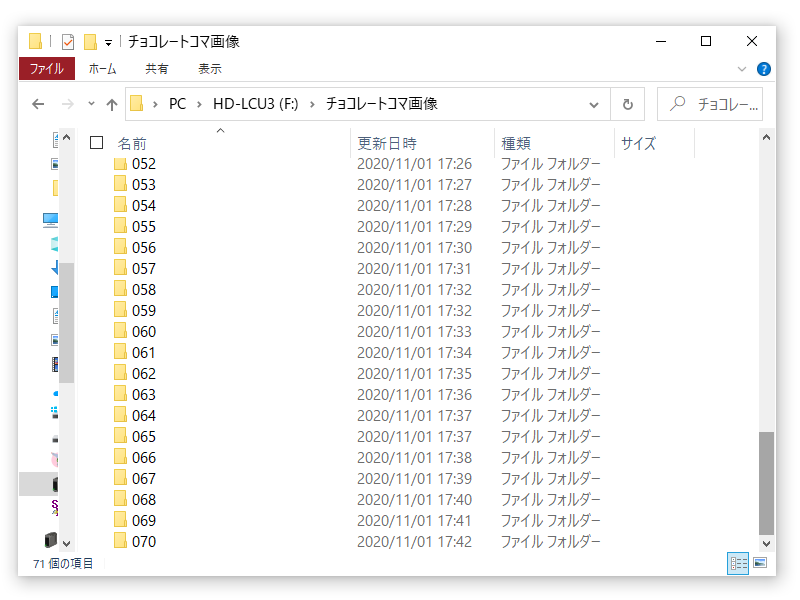
Task: Open the ホーム ribbon tab
Action: click(102, 68)
